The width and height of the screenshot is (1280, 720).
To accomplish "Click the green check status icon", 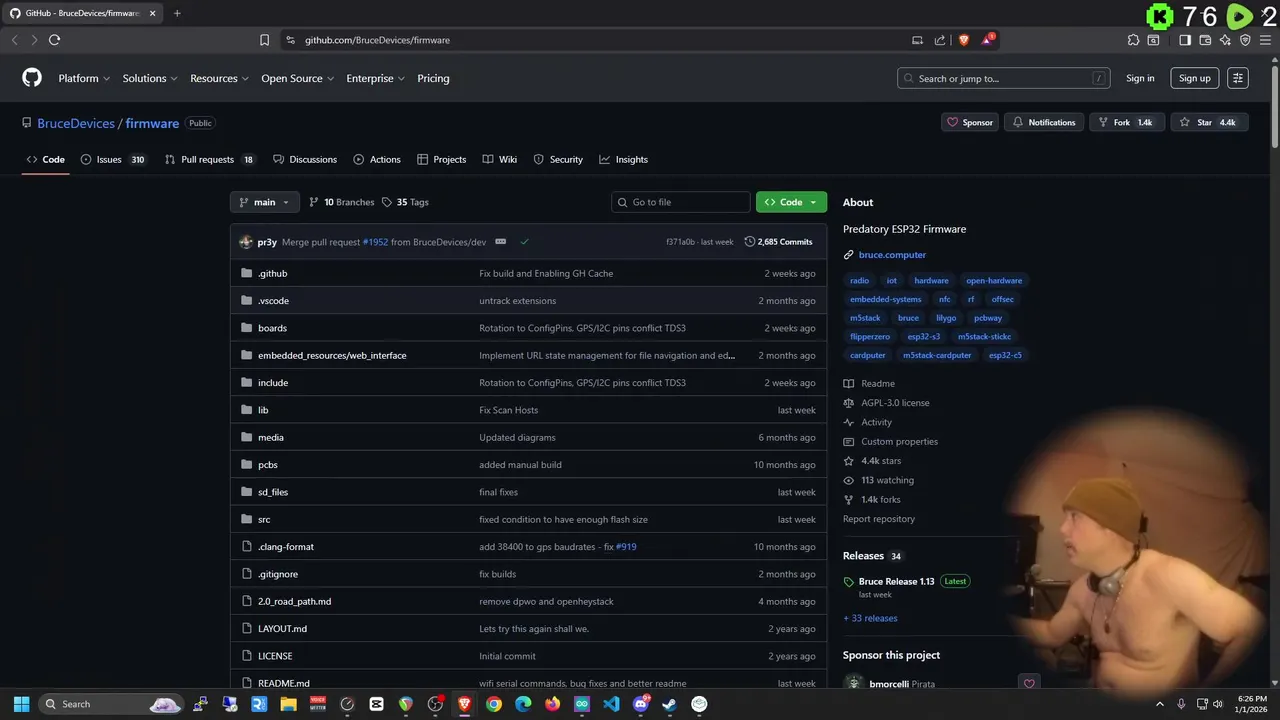I will (524, 242).
